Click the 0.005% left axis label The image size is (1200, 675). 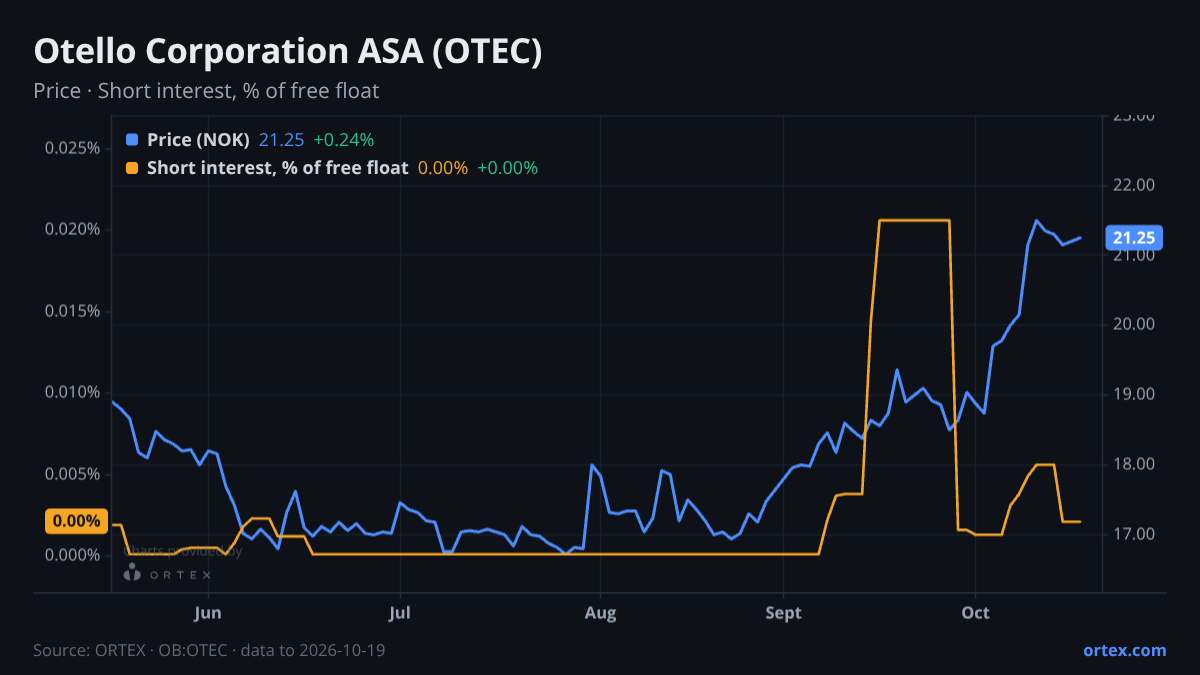[73, 473]
